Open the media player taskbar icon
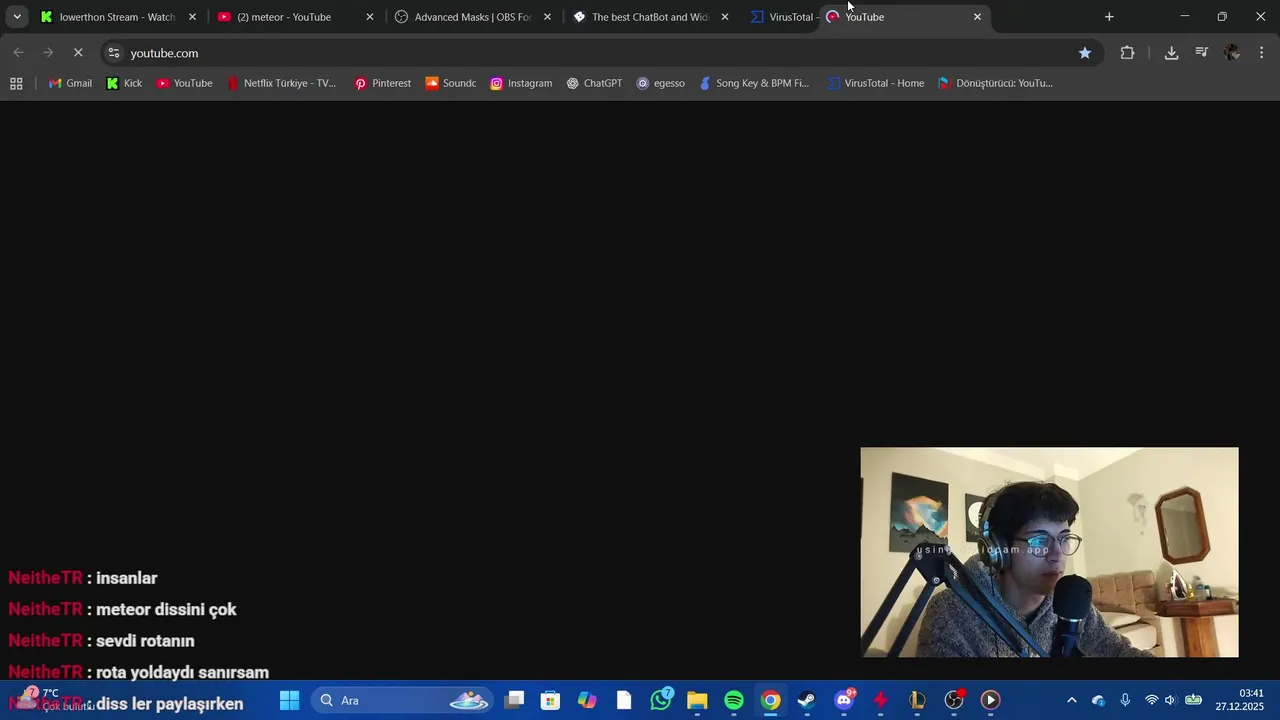 click(990, 700)
